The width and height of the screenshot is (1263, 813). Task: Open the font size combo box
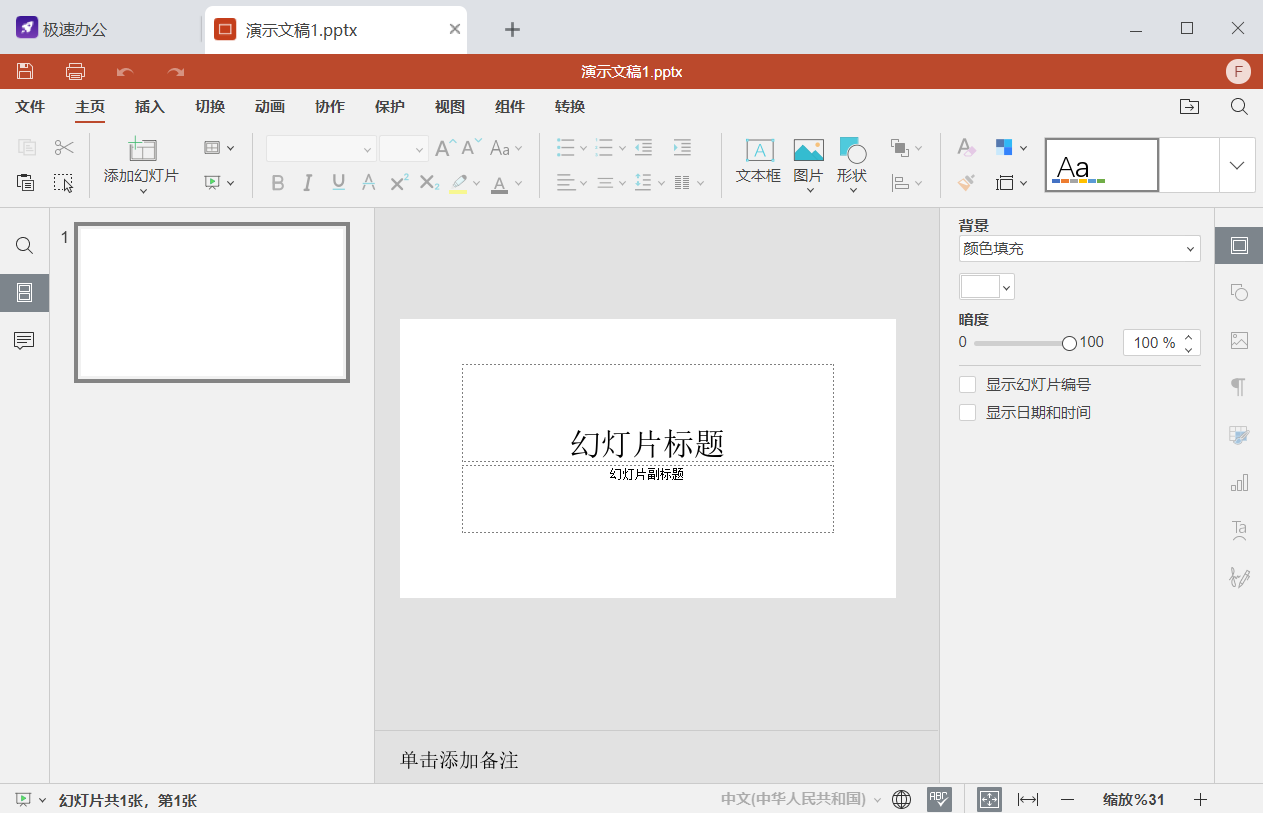point(404,148)
